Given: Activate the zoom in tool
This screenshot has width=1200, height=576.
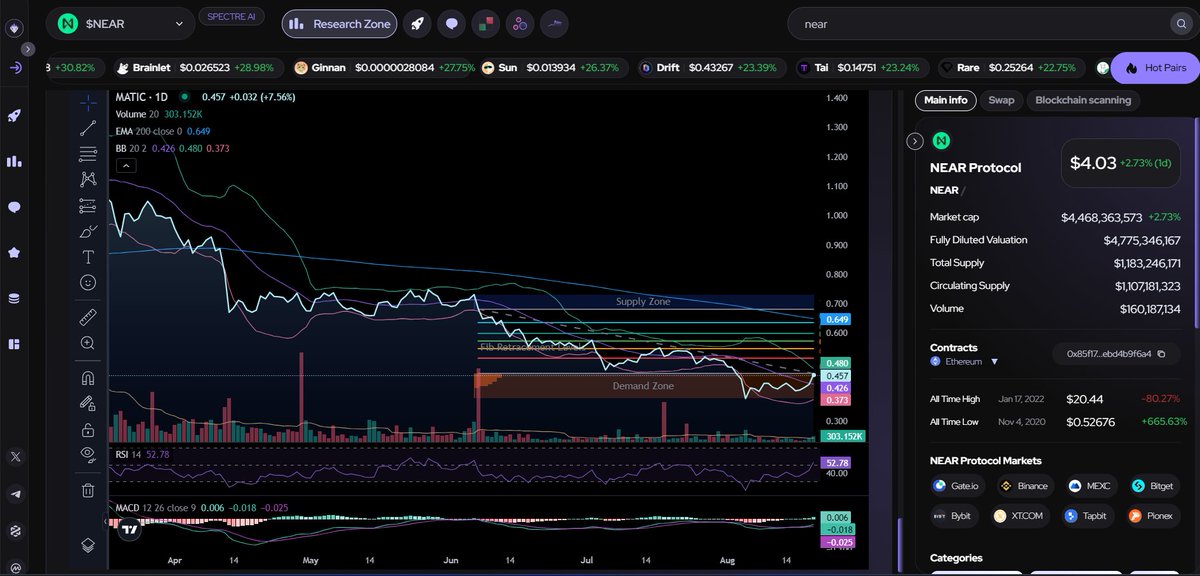Looking at the screenshot, I should click(88, 343).
